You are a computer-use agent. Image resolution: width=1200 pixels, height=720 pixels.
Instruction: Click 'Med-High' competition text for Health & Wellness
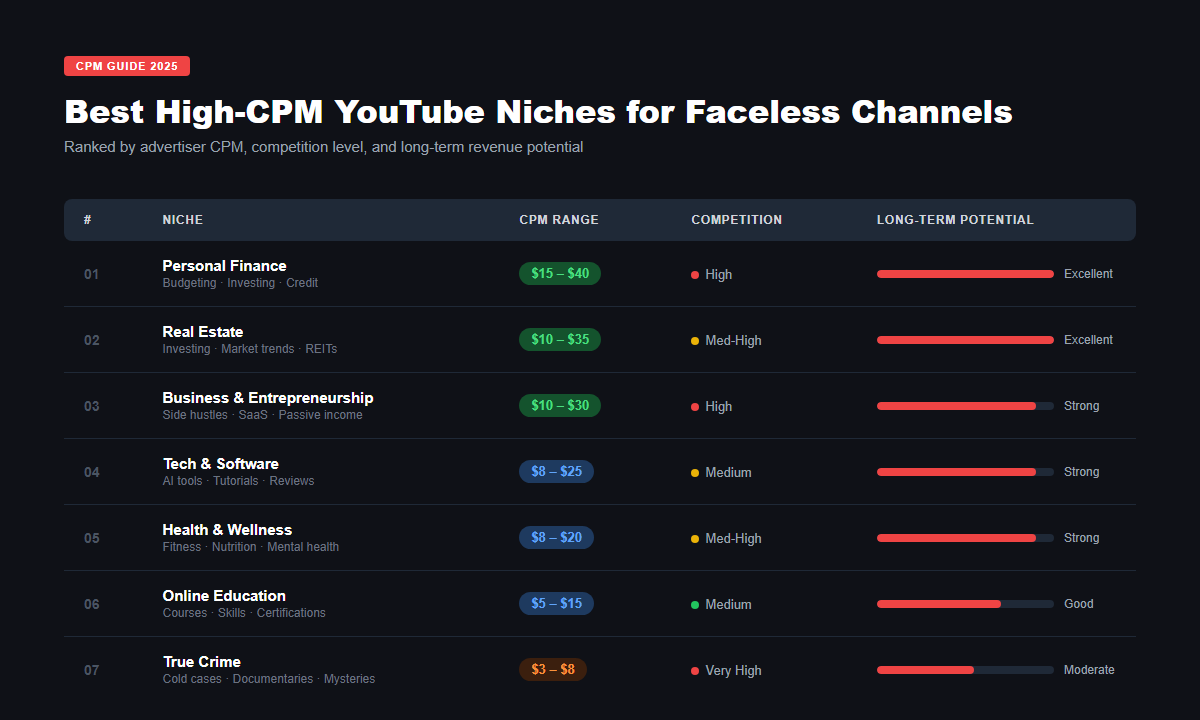pyautogui.click(x=733, y=539)
